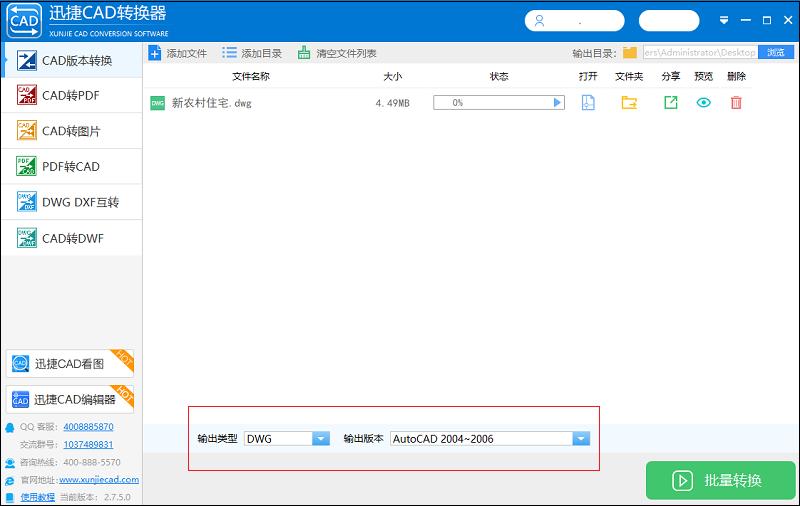Click the CAD版本转换 sidebar icon
This screenshot has height=506, width=800.
tap(27, 60)
